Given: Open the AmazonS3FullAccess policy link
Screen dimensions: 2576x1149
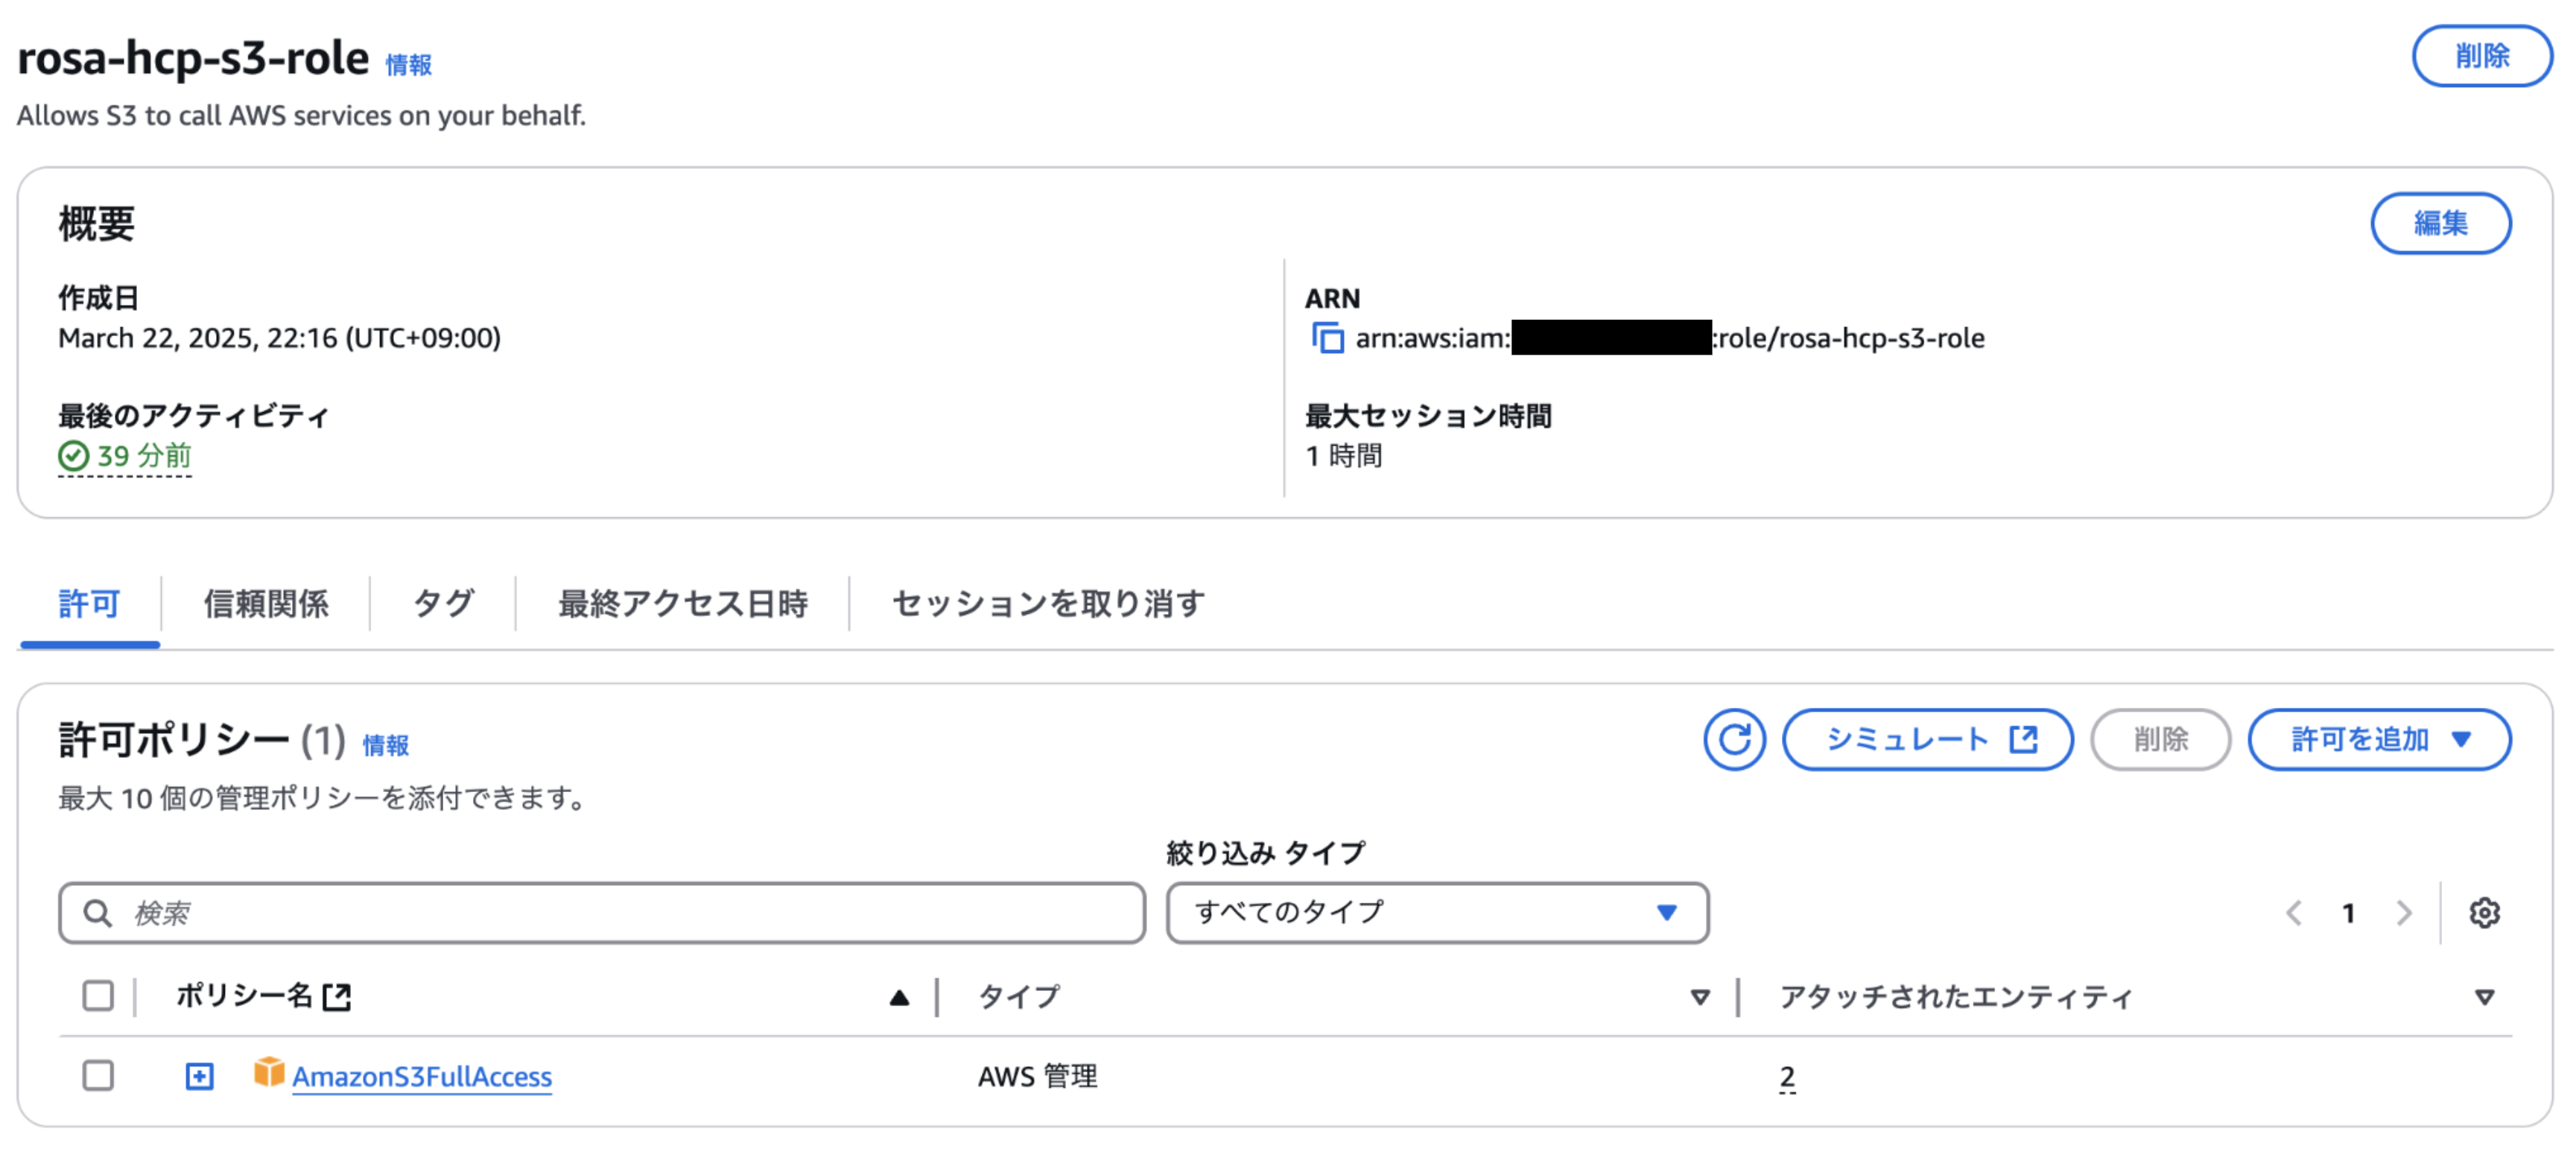Looking at the screenshot, I should 422,1077.
